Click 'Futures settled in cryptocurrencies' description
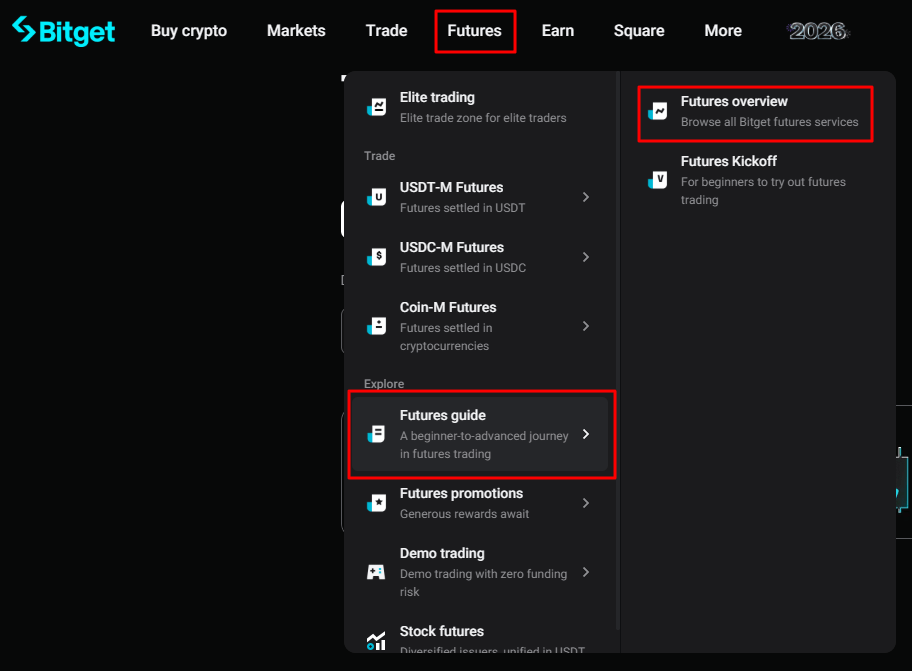912x671 pixels. [446, 337]
